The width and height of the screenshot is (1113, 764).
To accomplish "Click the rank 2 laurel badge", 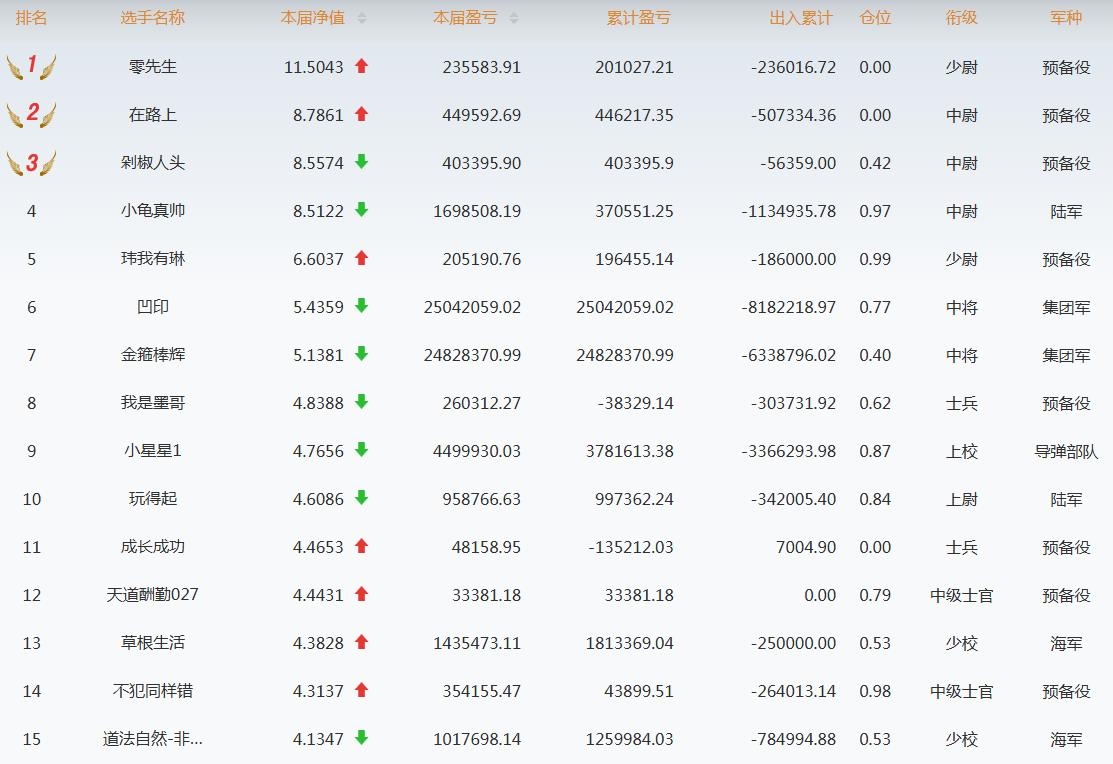I will (31, 115).
